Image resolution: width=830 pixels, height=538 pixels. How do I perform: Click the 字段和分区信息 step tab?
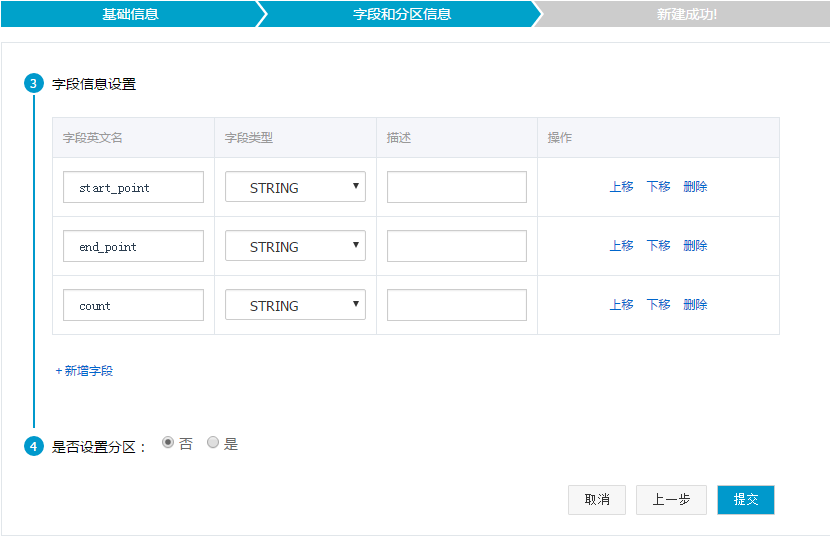402,14
